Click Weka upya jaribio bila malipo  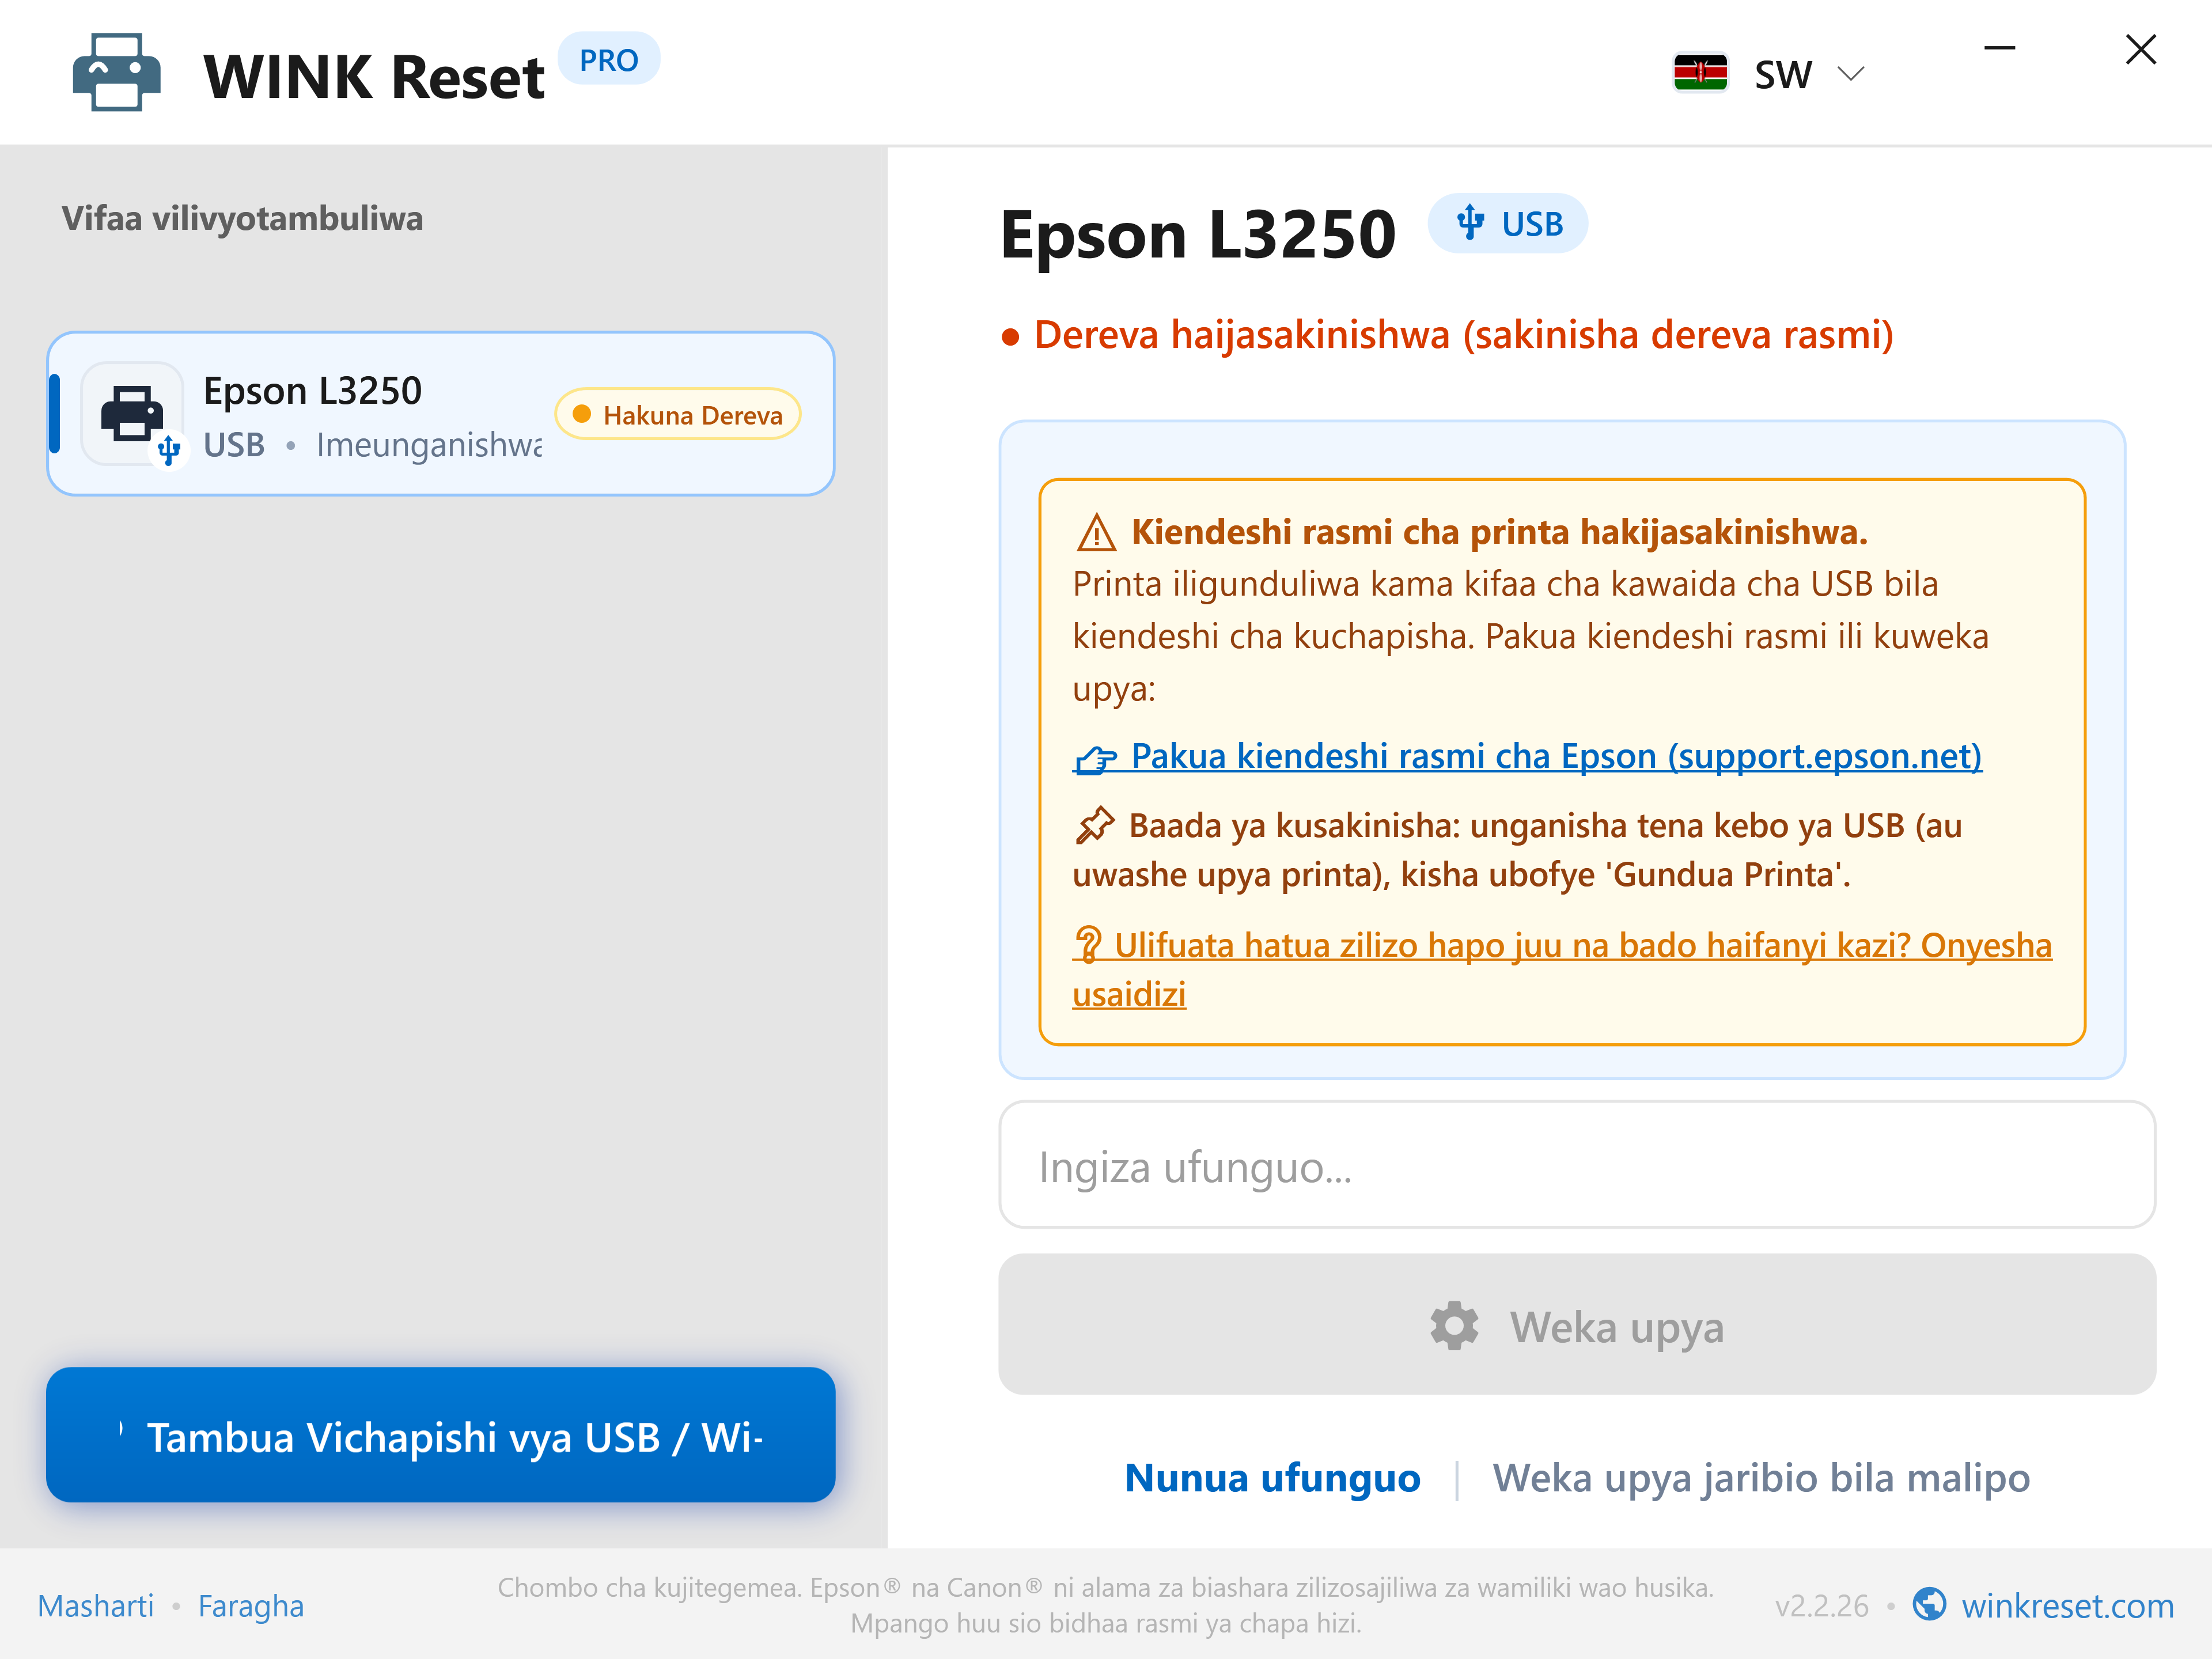click(x=1761, y=1478)
